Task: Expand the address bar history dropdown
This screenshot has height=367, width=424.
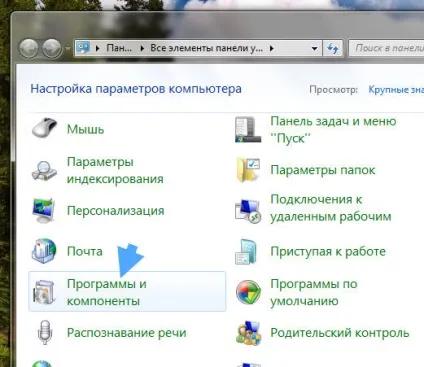Action: [314, 49]
